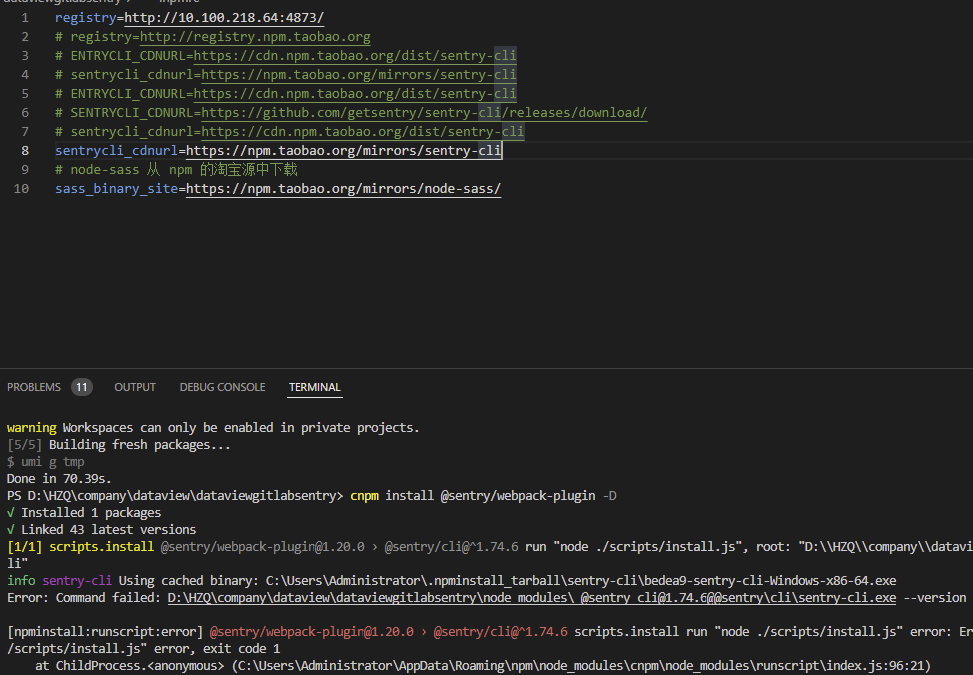Click the Problems count badge showing 11

point(80,386)
